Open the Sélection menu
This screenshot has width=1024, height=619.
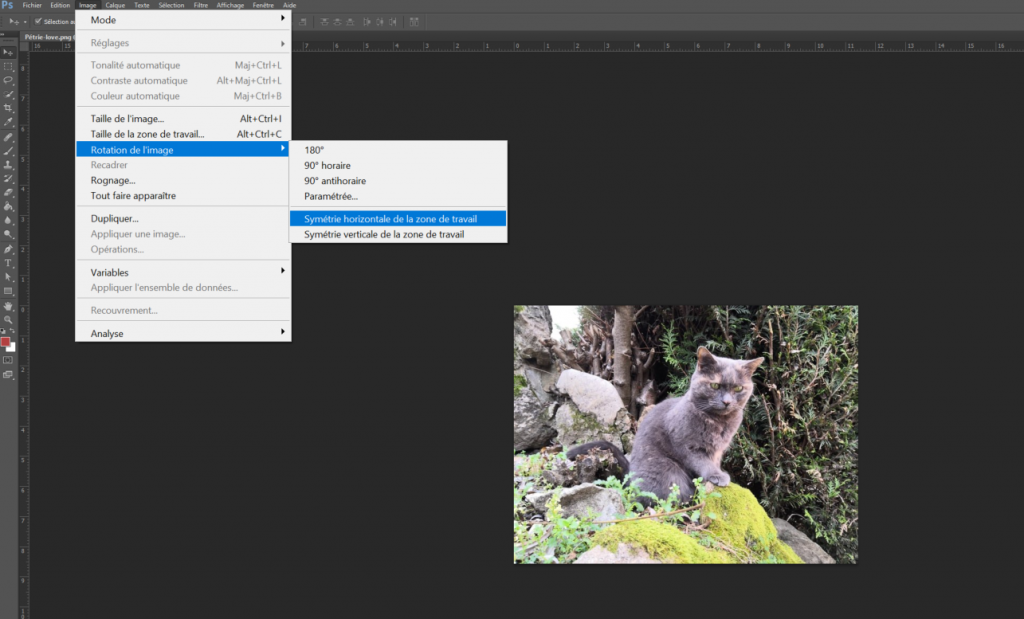click(x=171, y=5)
